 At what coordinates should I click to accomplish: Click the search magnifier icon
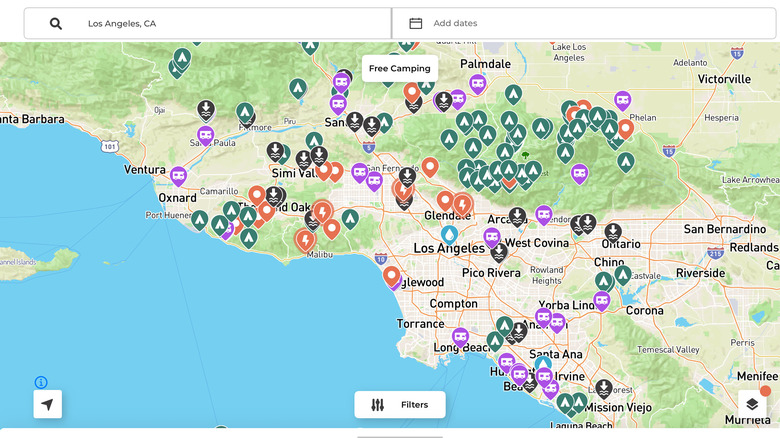[56, 23]
